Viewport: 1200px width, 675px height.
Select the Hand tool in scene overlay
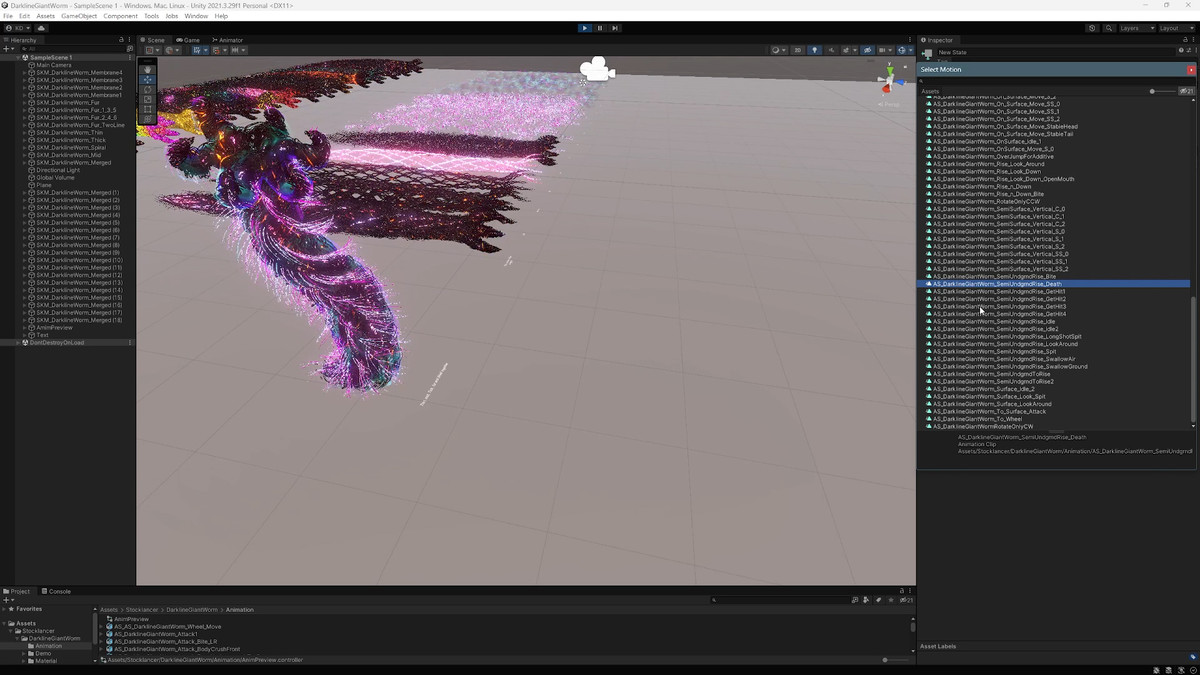(x=147, y=69)
